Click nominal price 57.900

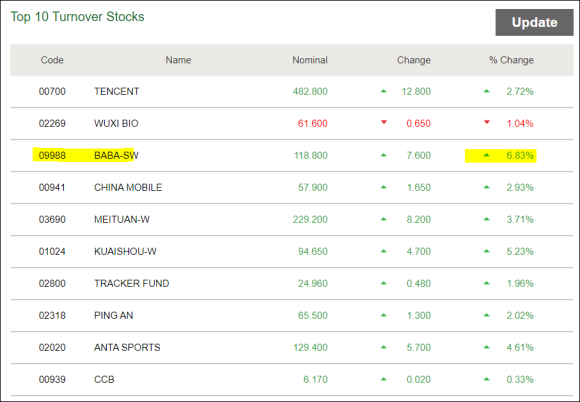click(313, 188)
